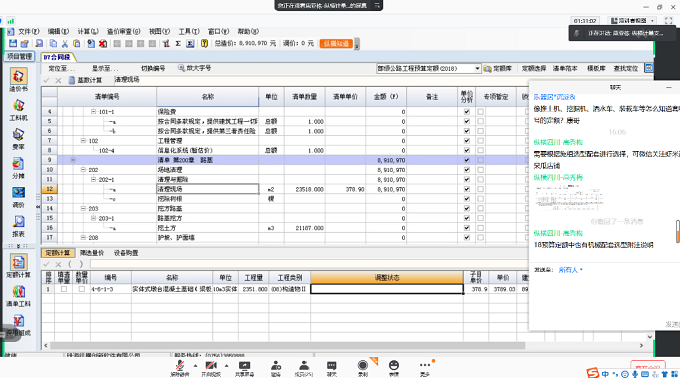Click the 基数计算 calculator icon
This screenshot has height=378, width=680.
(72, 80)
